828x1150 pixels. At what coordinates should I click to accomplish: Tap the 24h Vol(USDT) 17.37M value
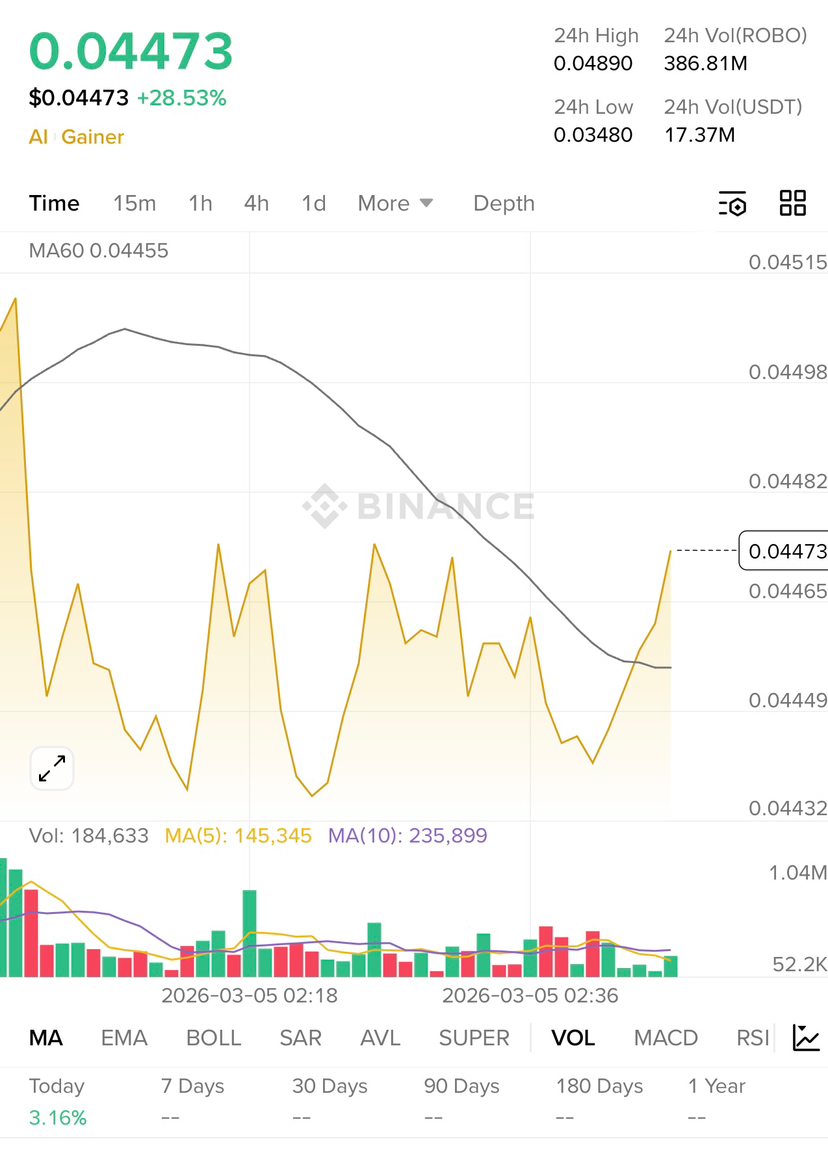(x=699, y=135)
